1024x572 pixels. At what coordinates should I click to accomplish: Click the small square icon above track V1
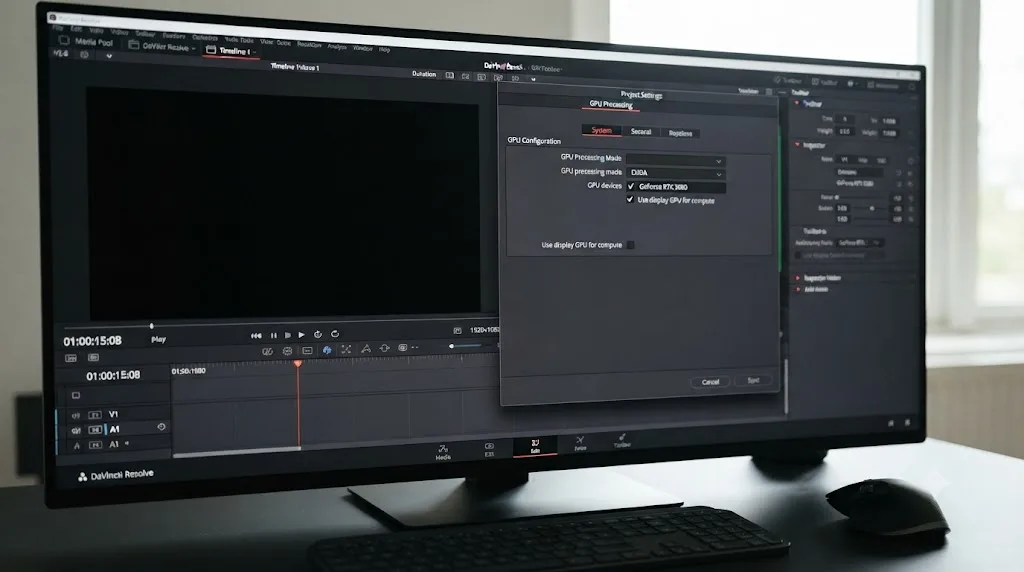tap(76, 396)
